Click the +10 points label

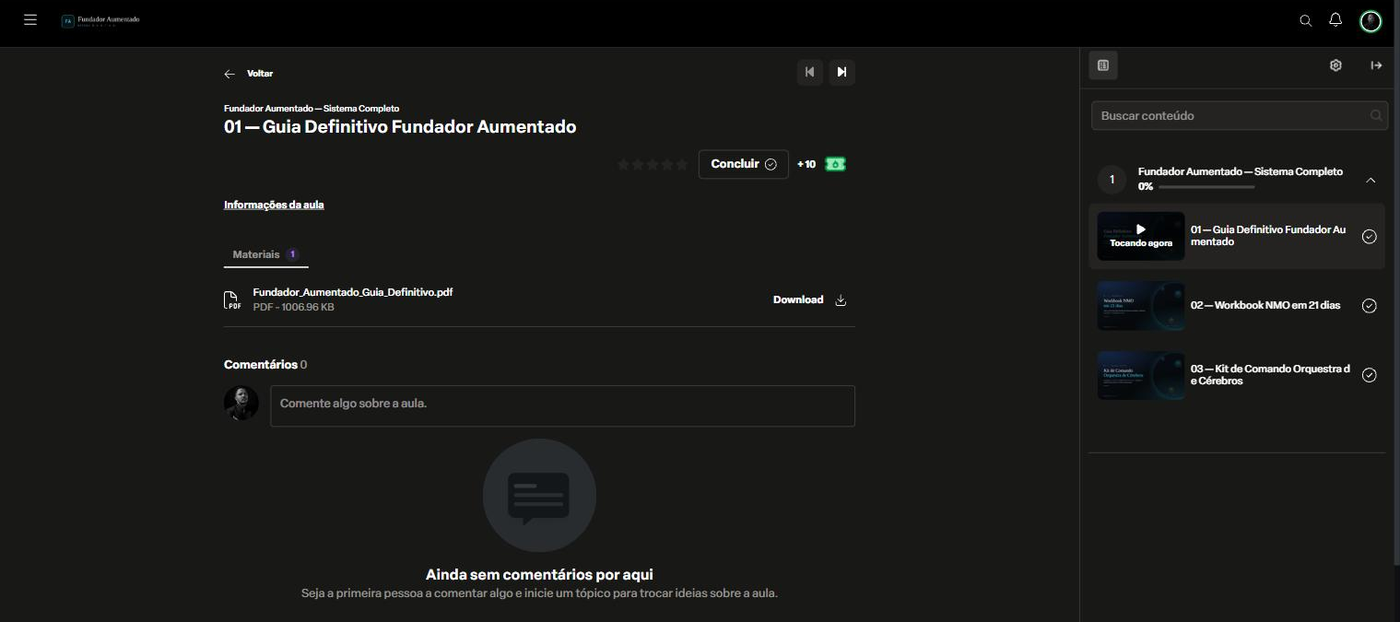(806, 164)
